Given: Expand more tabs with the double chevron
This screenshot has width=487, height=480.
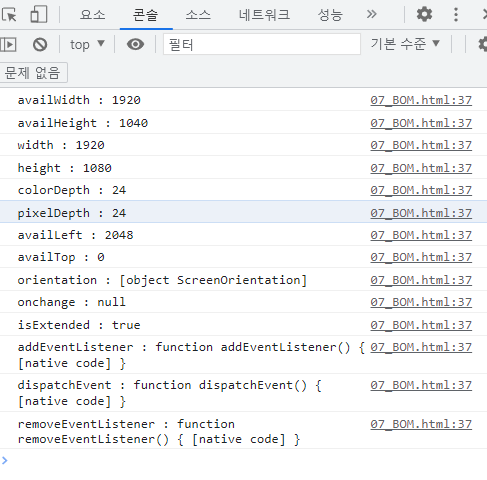Looking at the screenshot, I should coord(371,14).
